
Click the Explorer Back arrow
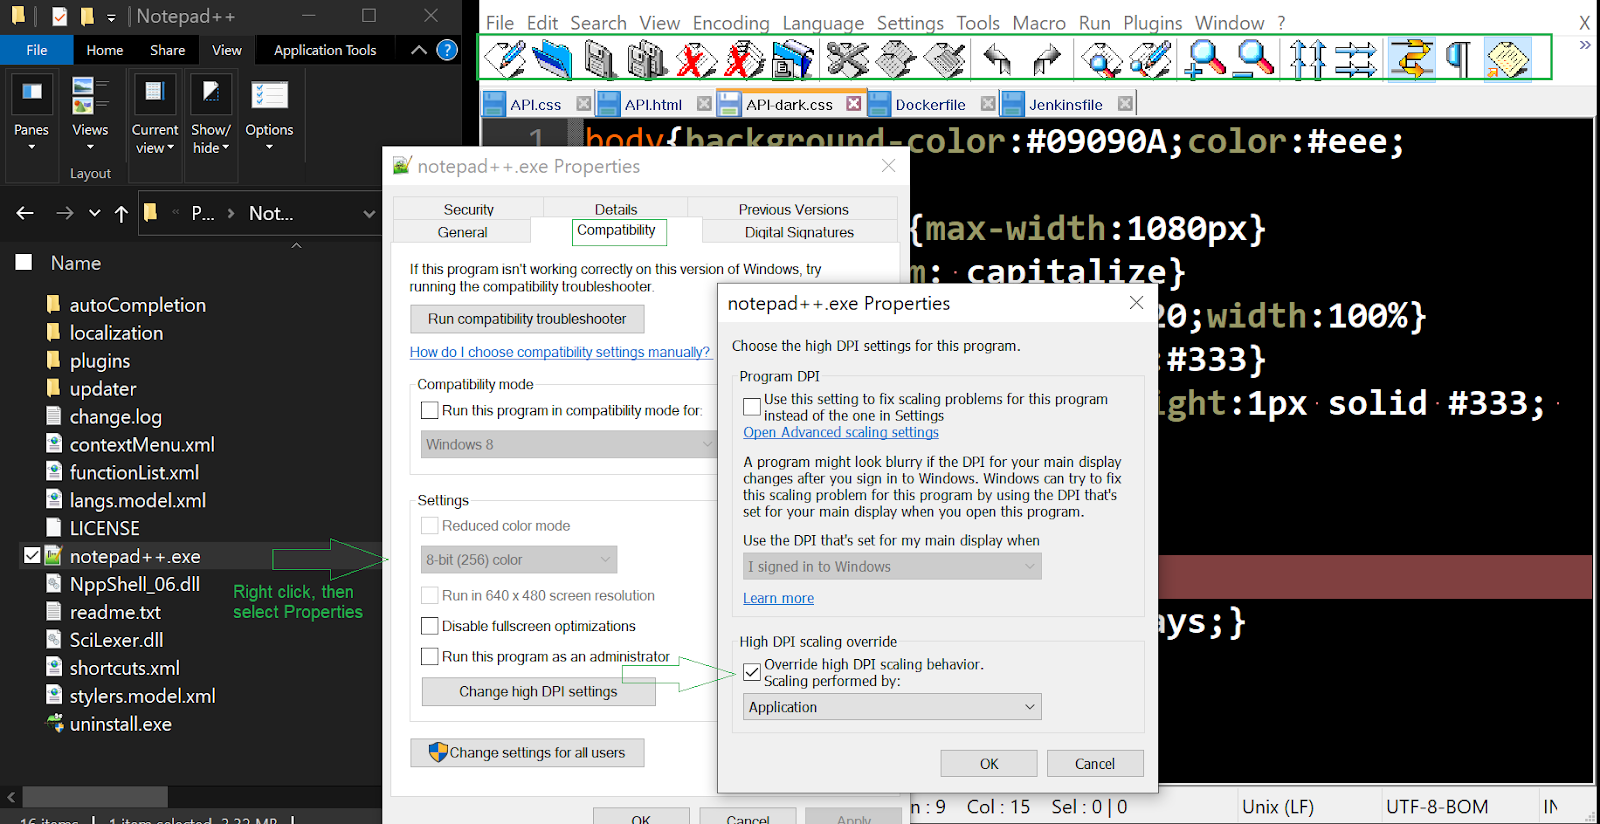point(25,213)
